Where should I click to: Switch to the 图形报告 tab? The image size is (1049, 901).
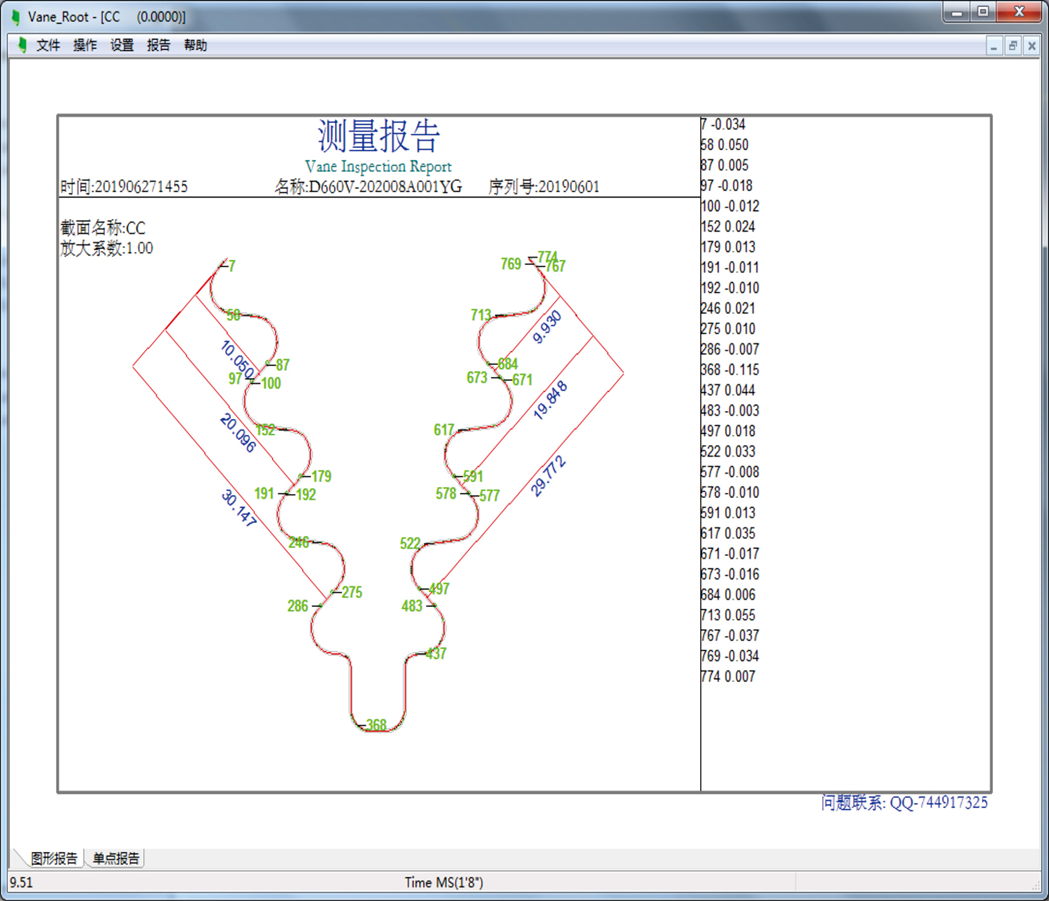(x=54, y=858)
